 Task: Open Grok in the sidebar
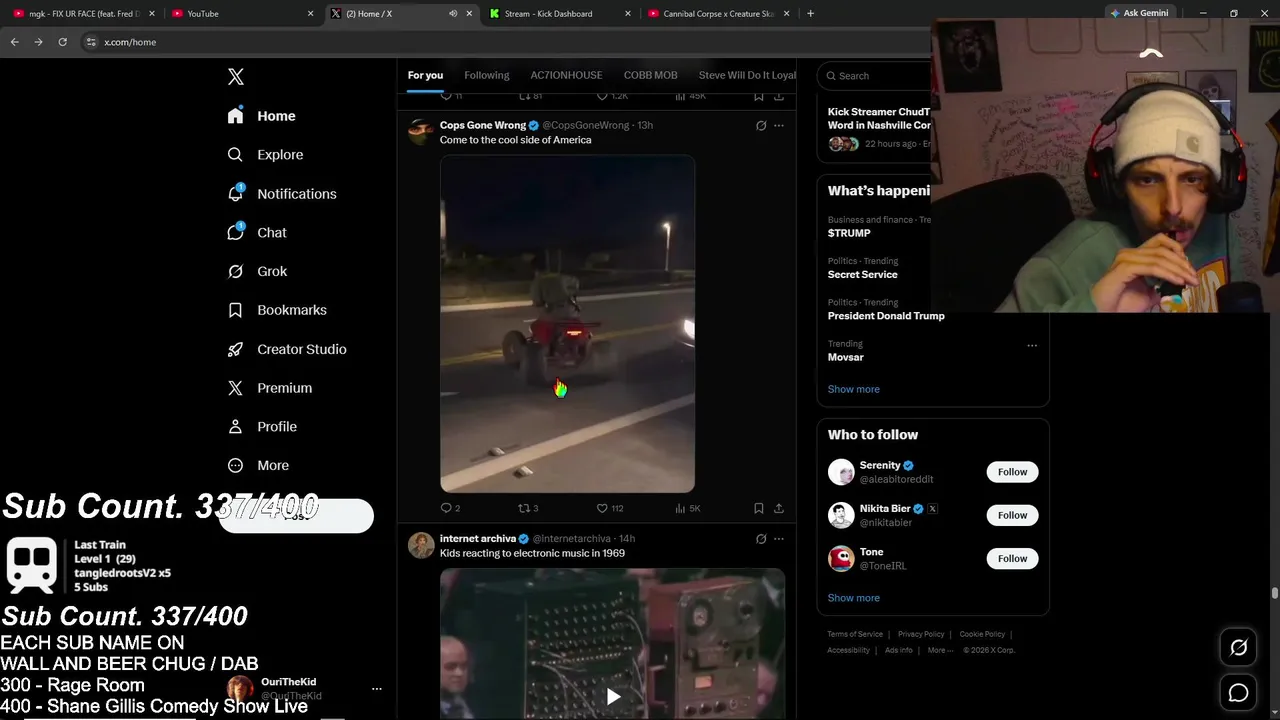coord(257,271)
